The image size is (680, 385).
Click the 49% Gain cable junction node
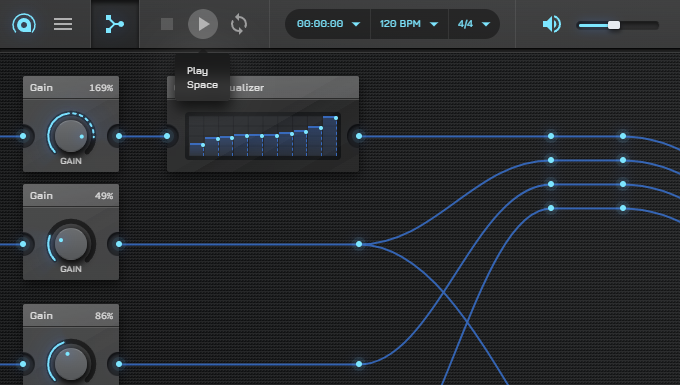(359, 244)
